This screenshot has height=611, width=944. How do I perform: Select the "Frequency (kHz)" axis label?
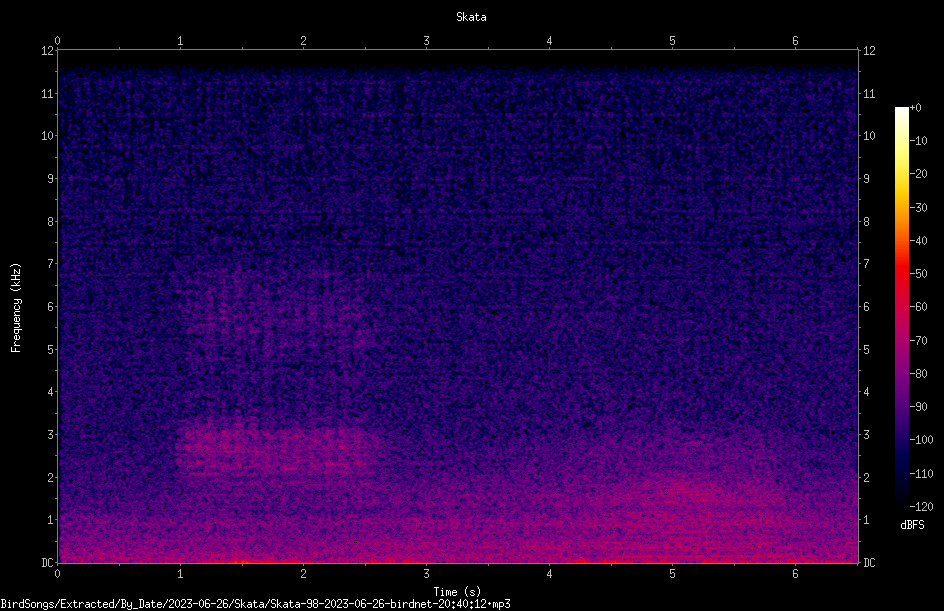coord(16,308)
